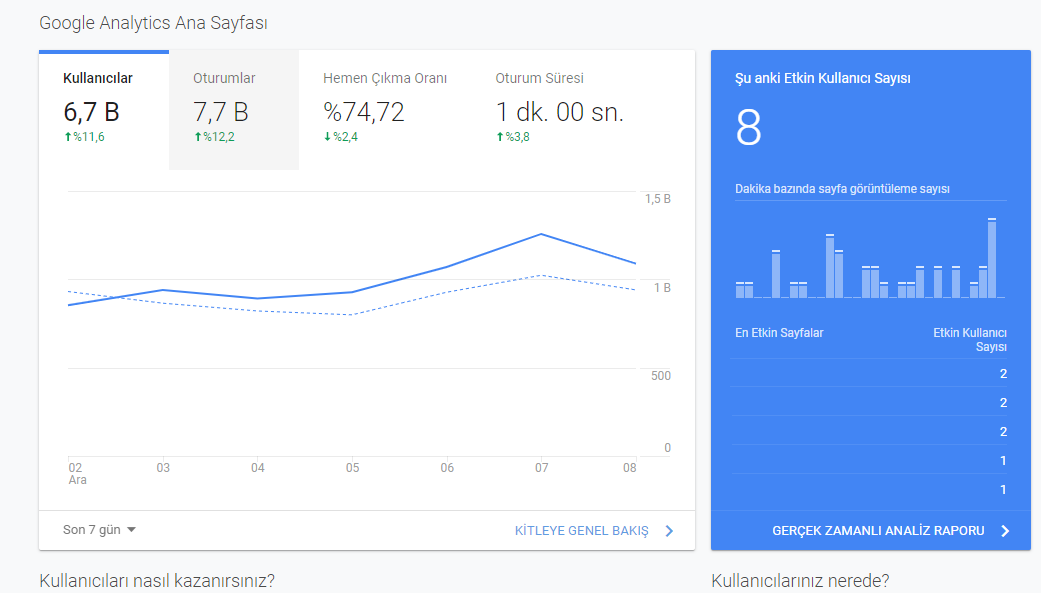Click the Kullanıcılar green up-arrow change indicator
The image size is (1041, 593).
tap(84, 137)
